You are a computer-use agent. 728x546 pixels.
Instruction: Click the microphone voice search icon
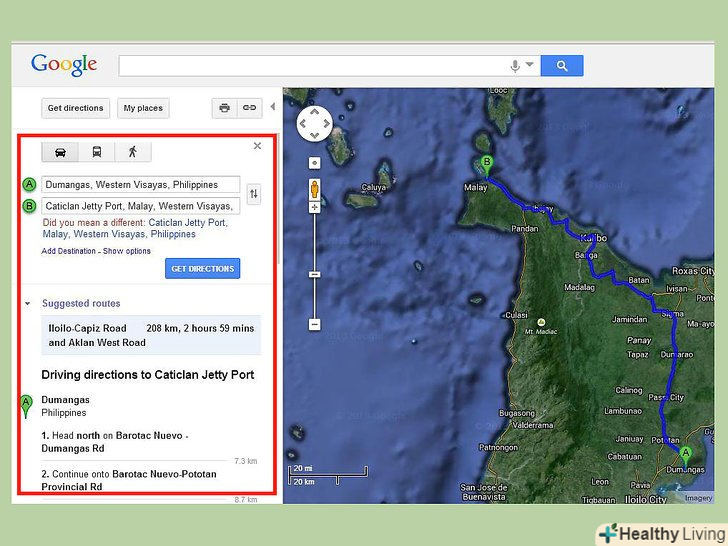tap(515, 66)
